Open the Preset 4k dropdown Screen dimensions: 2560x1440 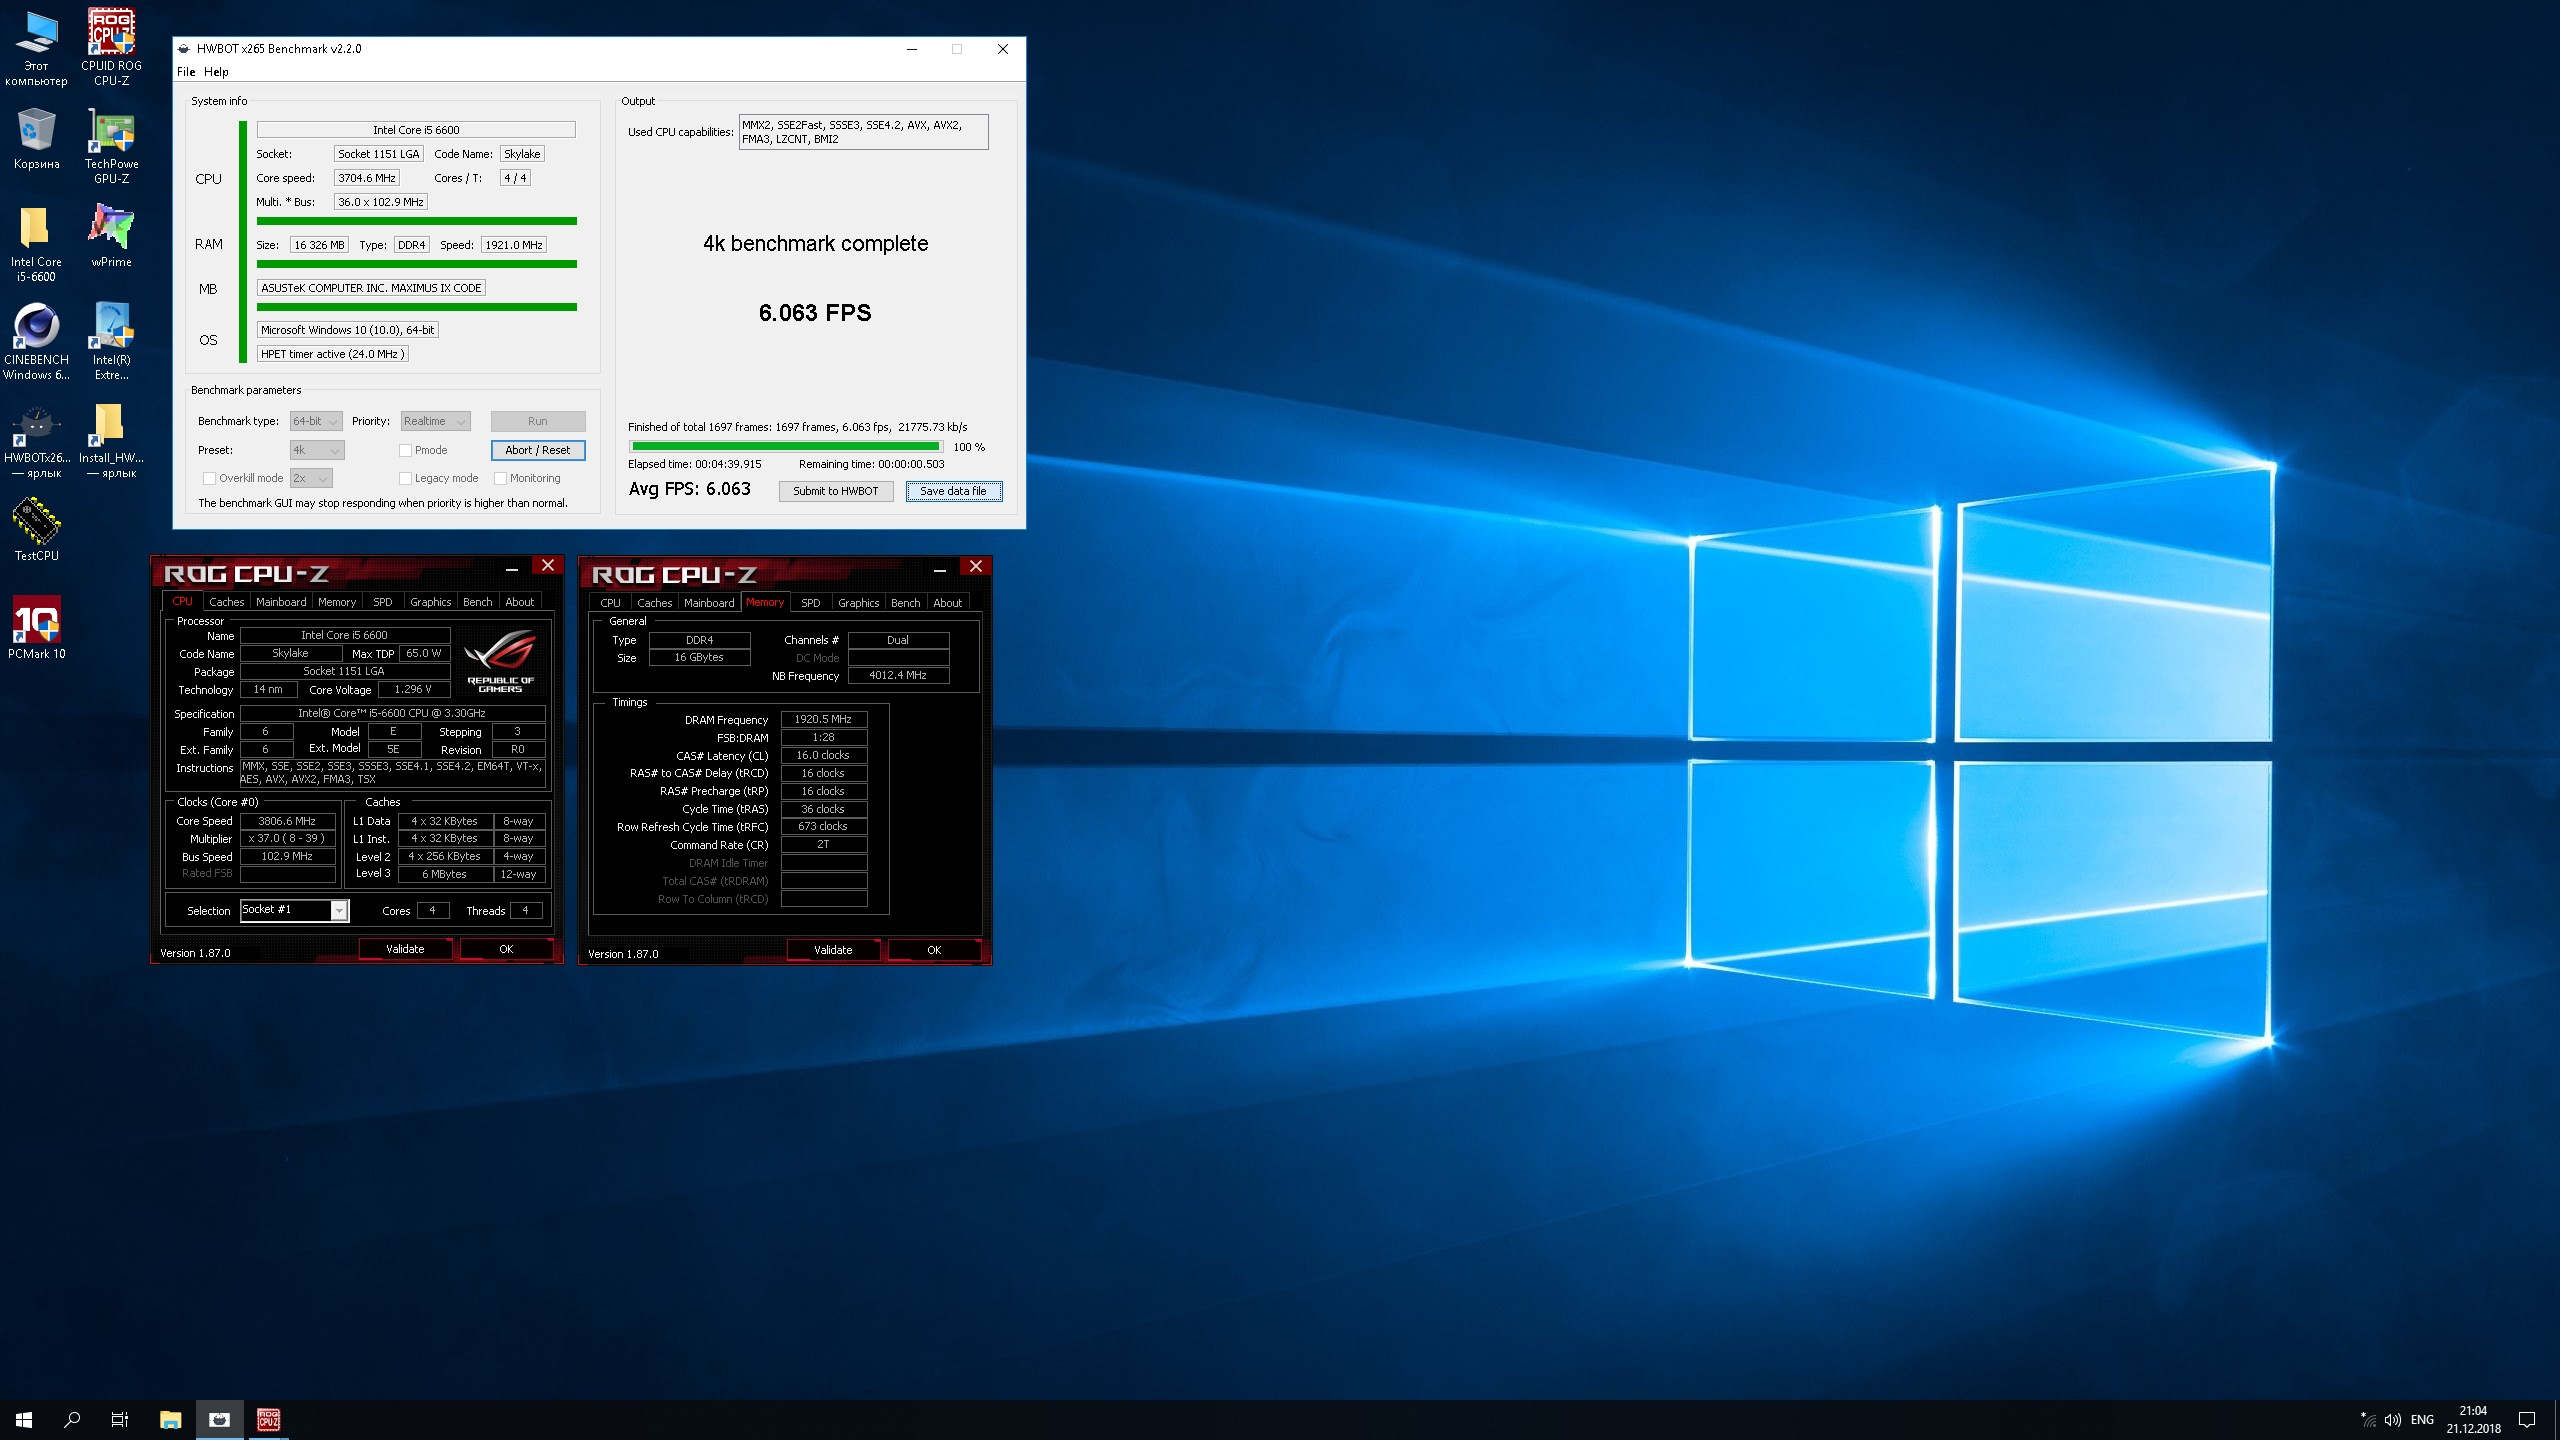coord(317,450)
